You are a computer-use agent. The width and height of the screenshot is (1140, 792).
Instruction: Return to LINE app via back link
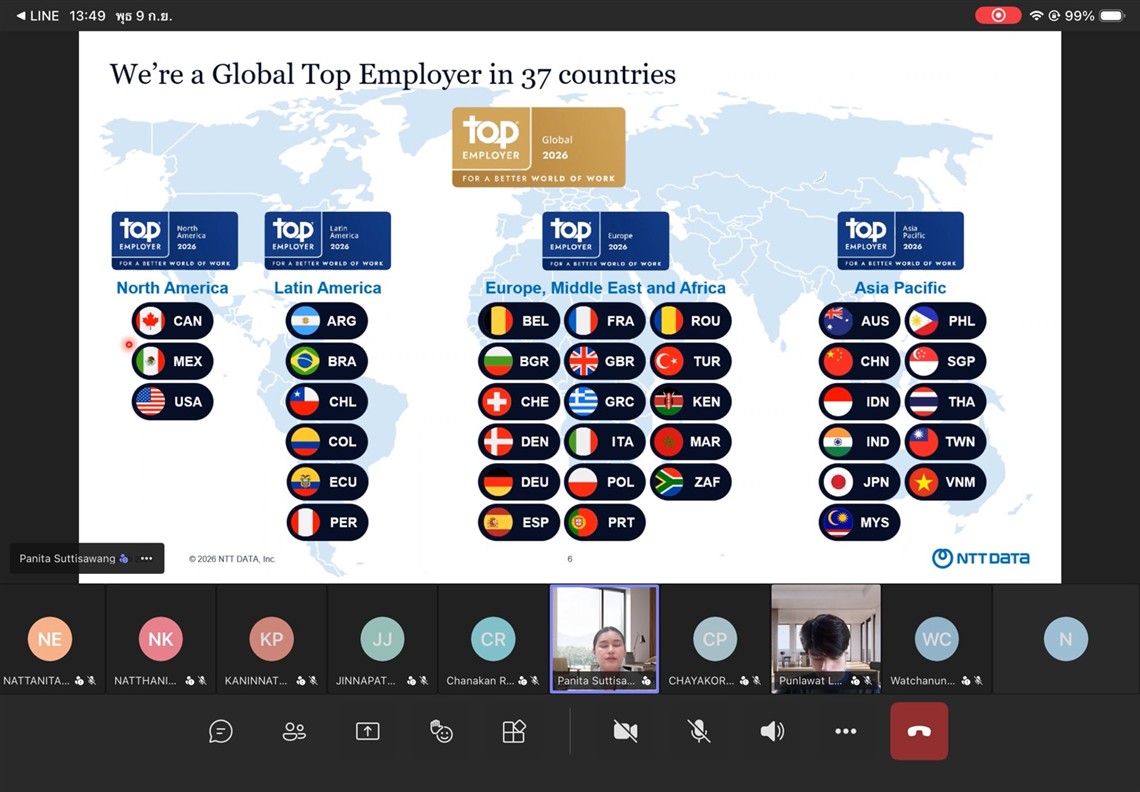38,15
